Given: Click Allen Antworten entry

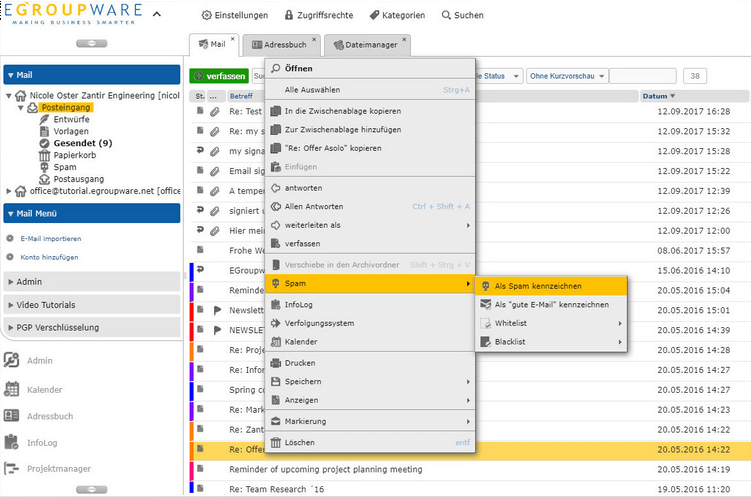Looking at the screenshot, I should pyautogui.click(x=370, y=207).
